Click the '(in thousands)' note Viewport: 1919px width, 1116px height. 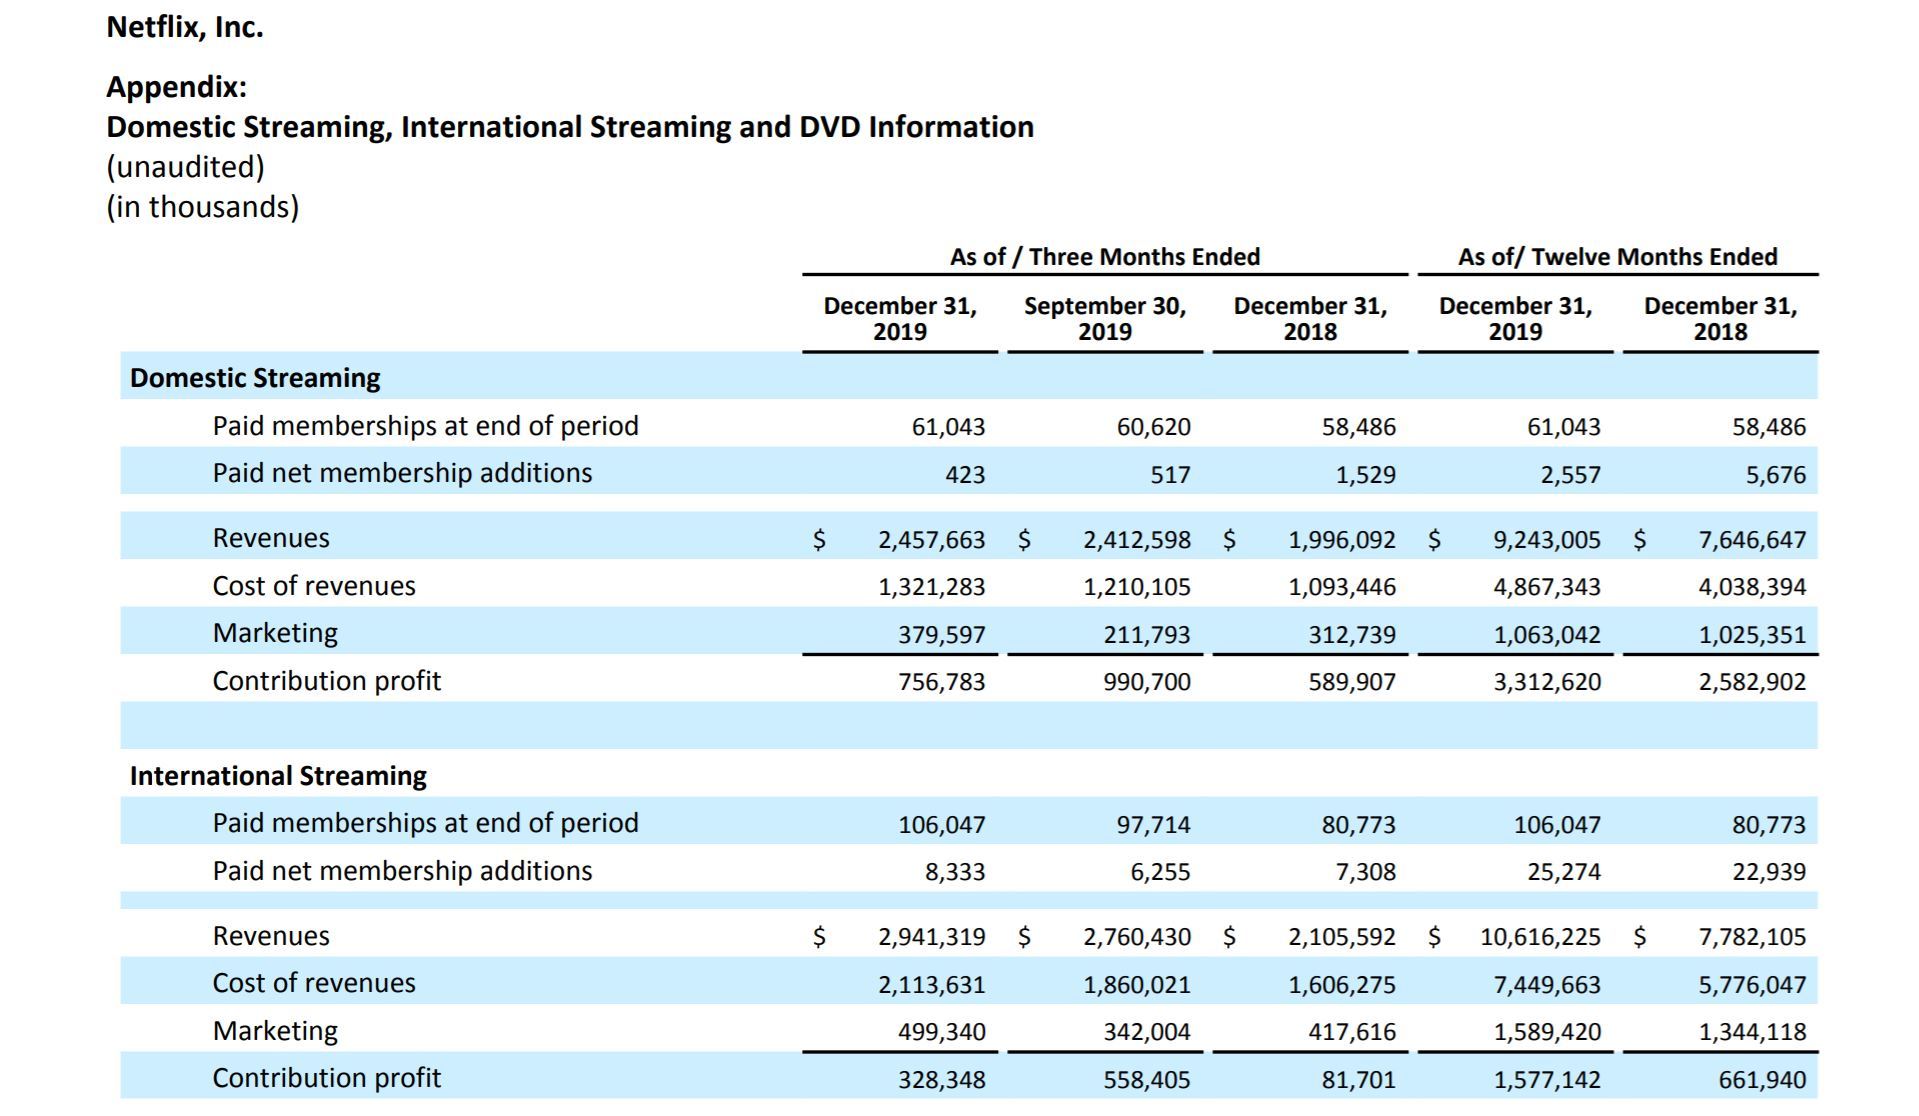[203, 207]
